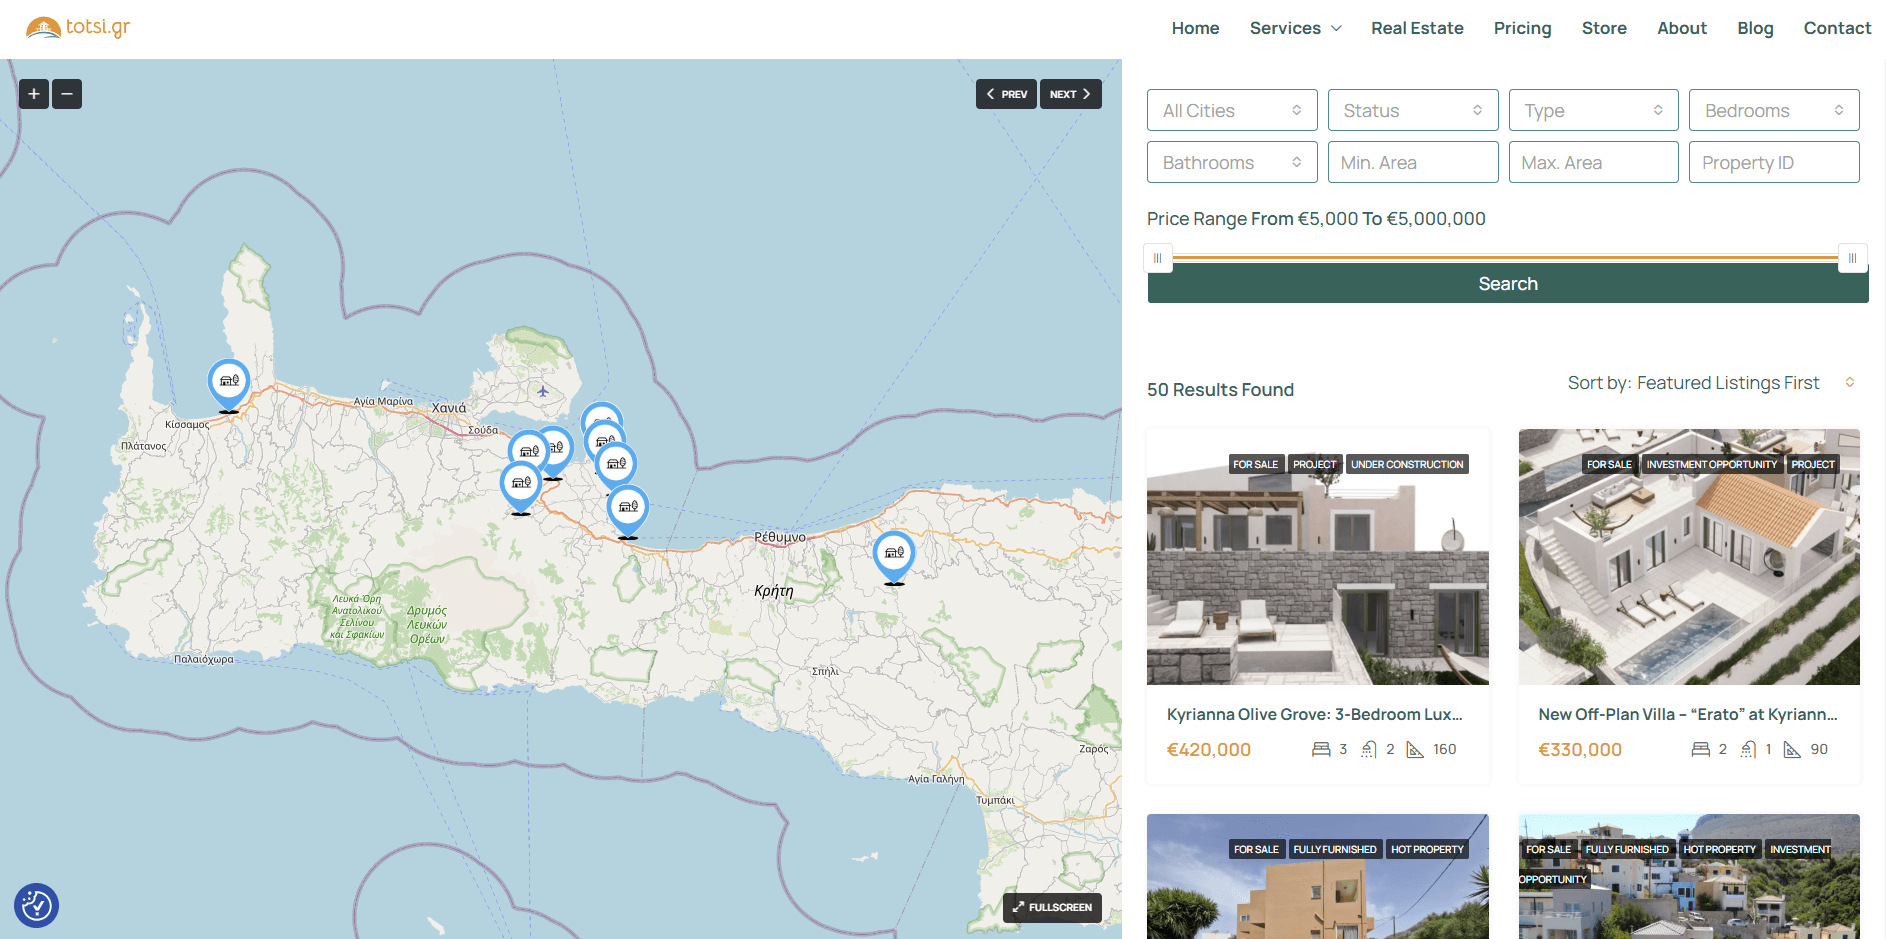Open the All Cities dropdown
Screen dimensions: 1886x939
(1232, 110)
